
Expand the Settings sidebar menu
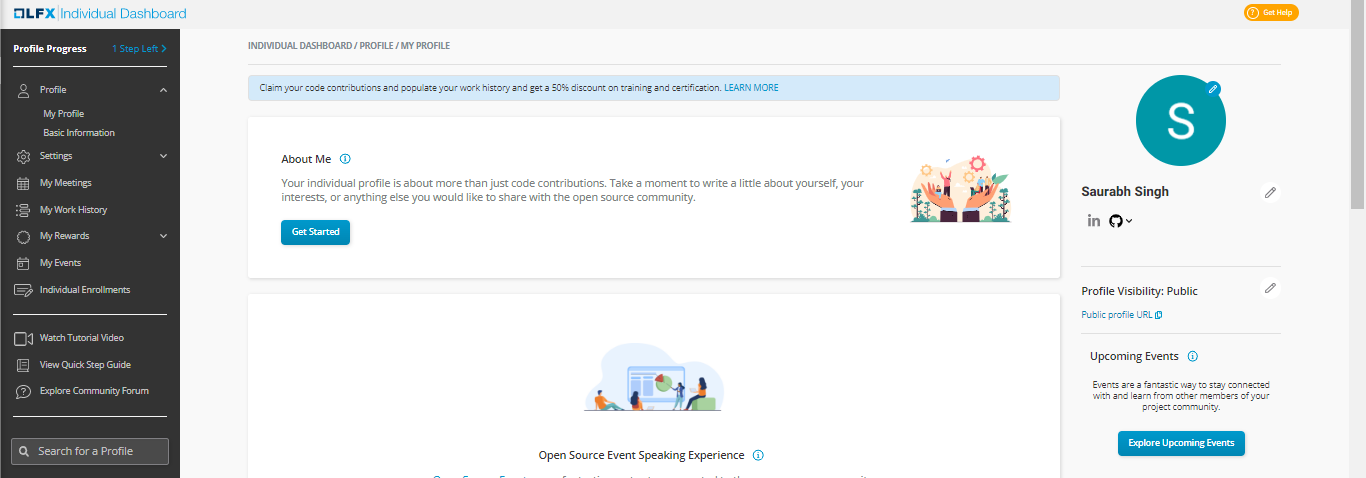[x=163, y=156]
